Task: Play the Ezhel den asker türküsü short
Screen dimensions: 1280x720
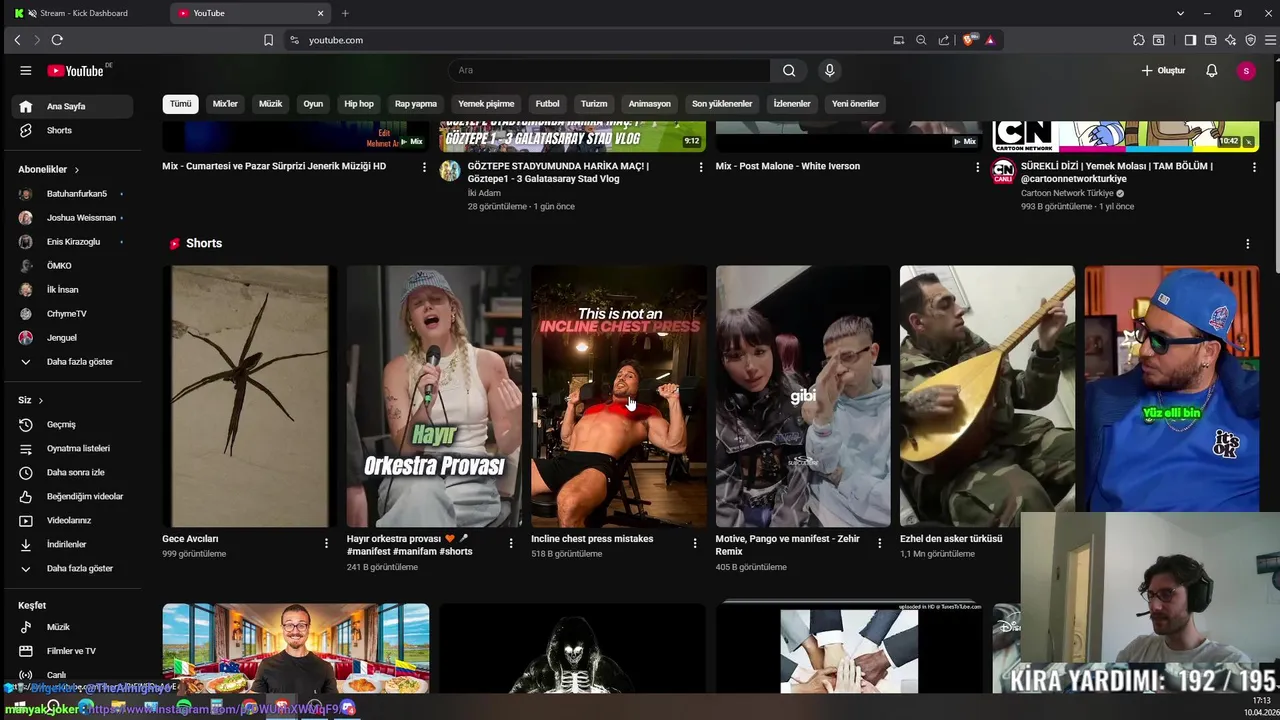Action: tap(987, 396)
